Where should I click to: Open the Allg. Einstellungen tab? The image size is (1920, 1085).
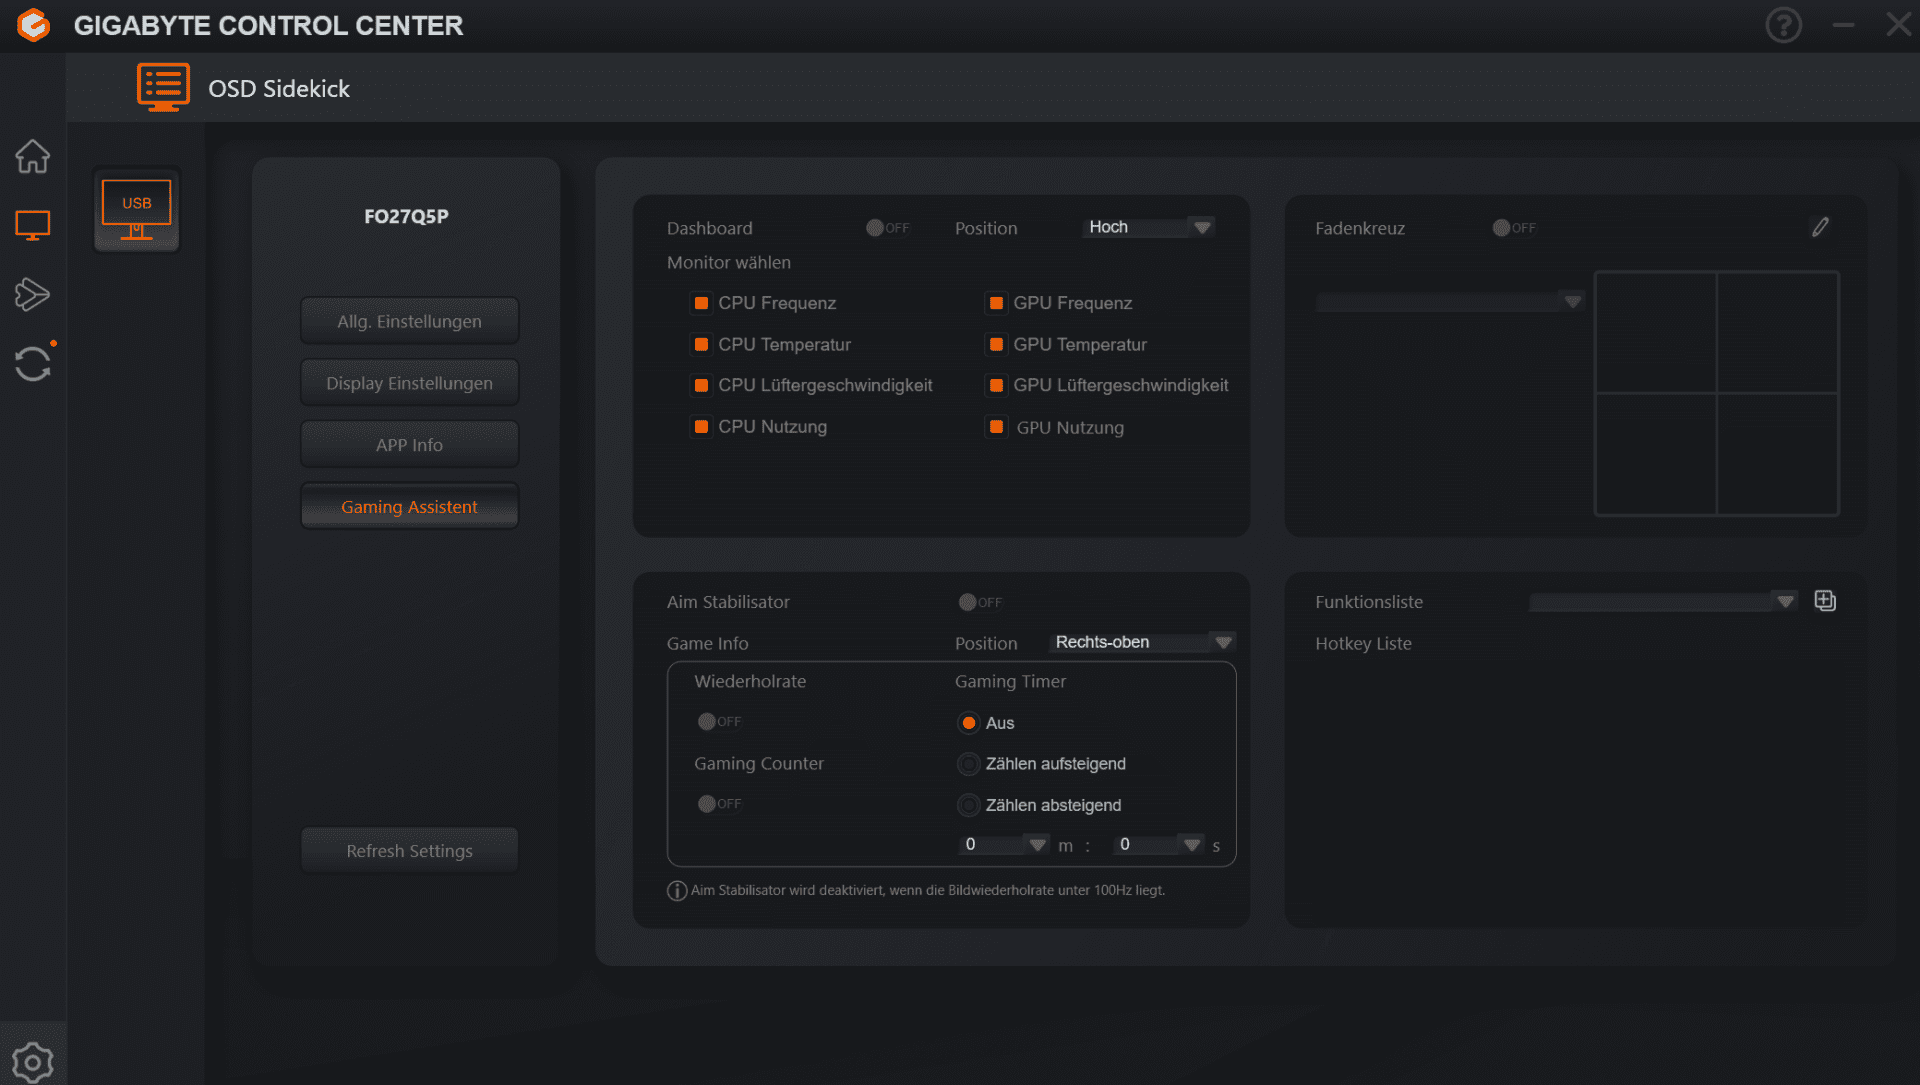[x=409, y=321]
